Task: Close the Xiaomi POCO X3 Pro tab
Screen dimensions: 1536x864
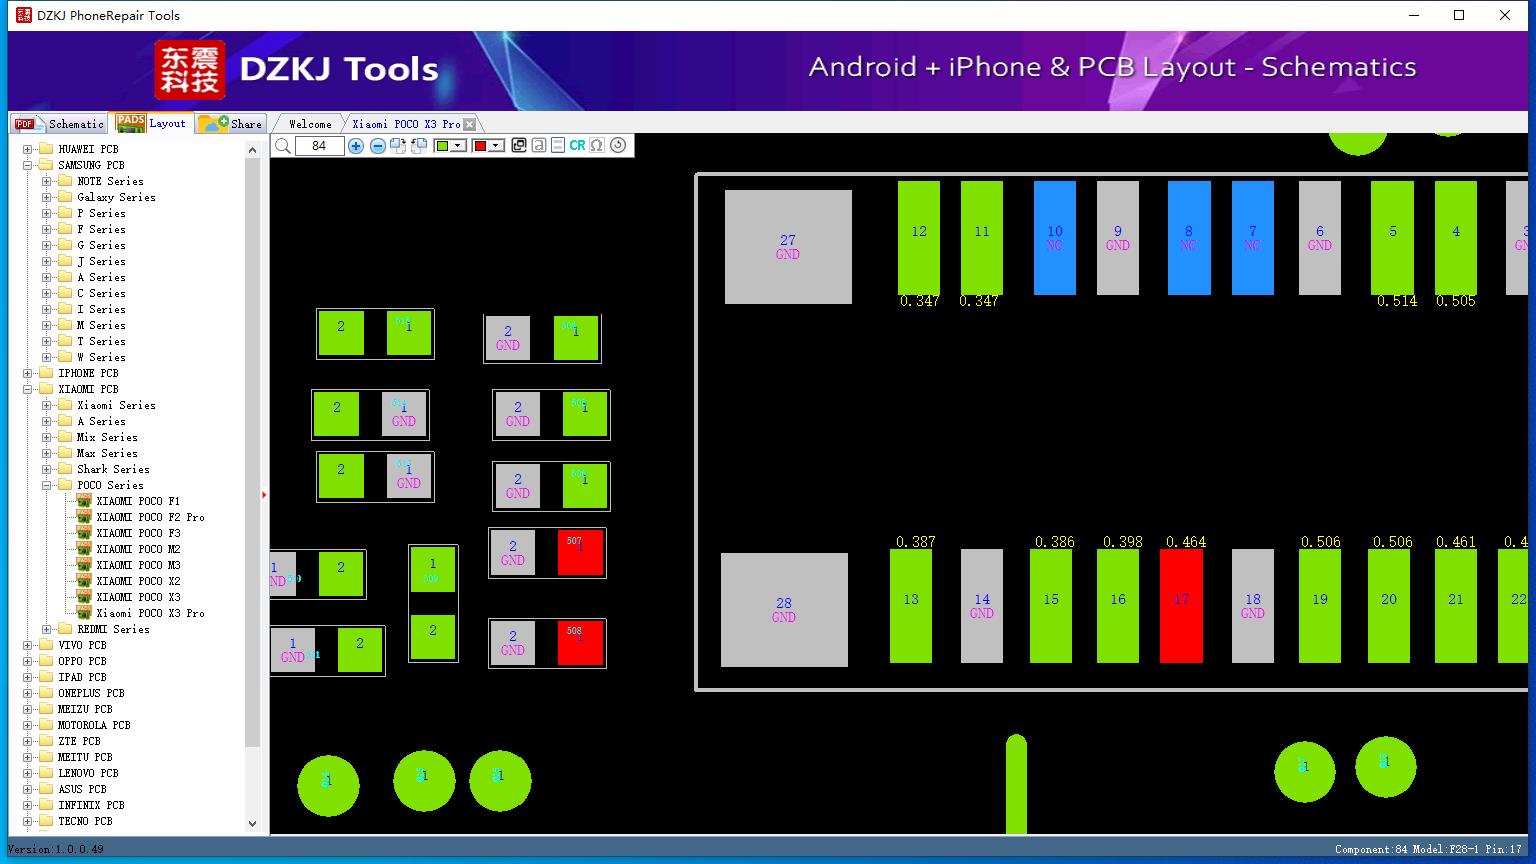Action: point(470,125)
